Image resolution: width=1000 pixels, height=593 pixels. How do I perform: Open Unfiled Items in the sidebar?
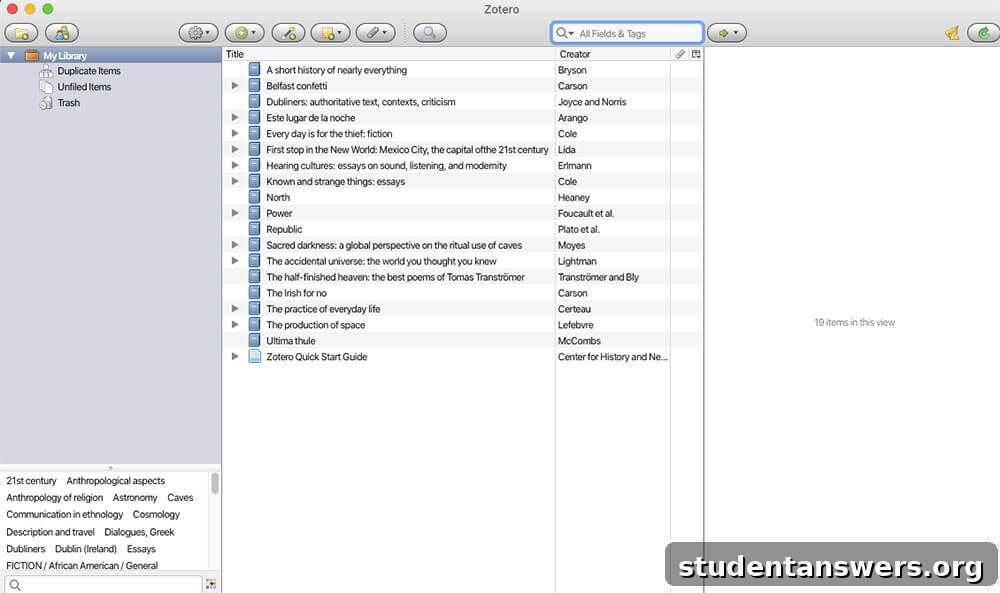point(84,87)
